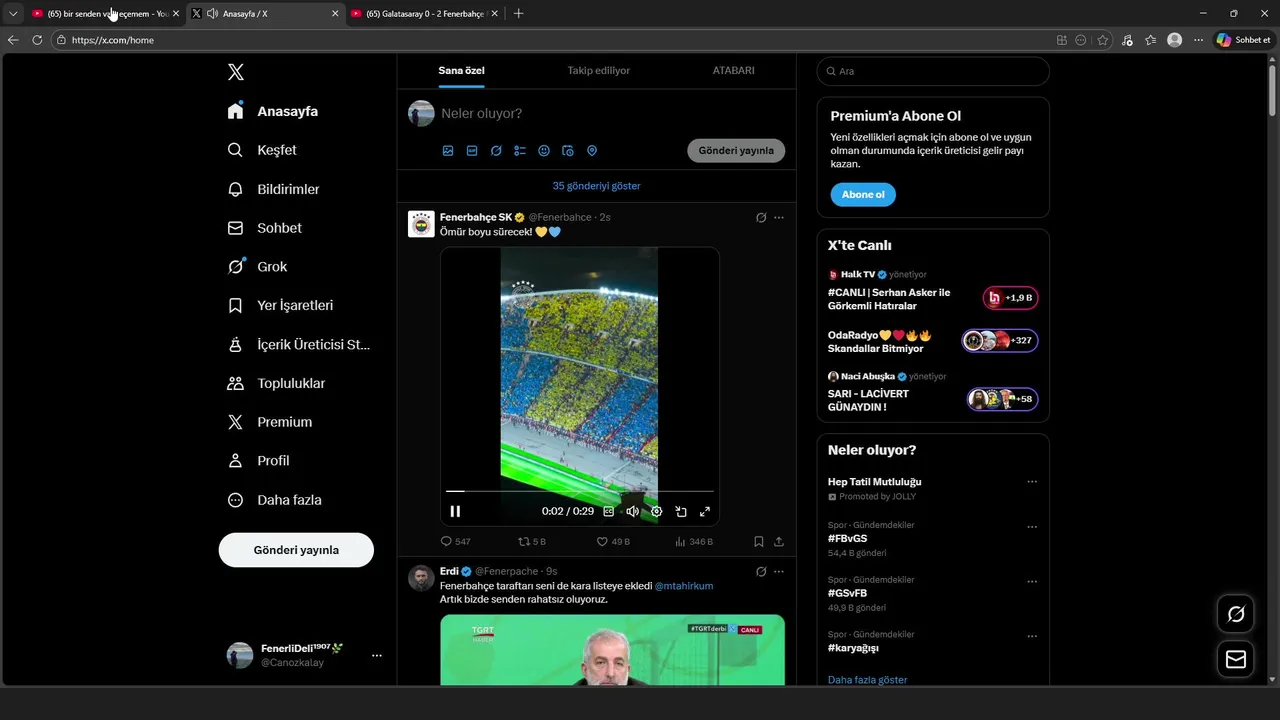The width and height of the screenshot is (1280, 720).
Task: Click composer Gönderi yayınla button
Action: click(736, 151)
